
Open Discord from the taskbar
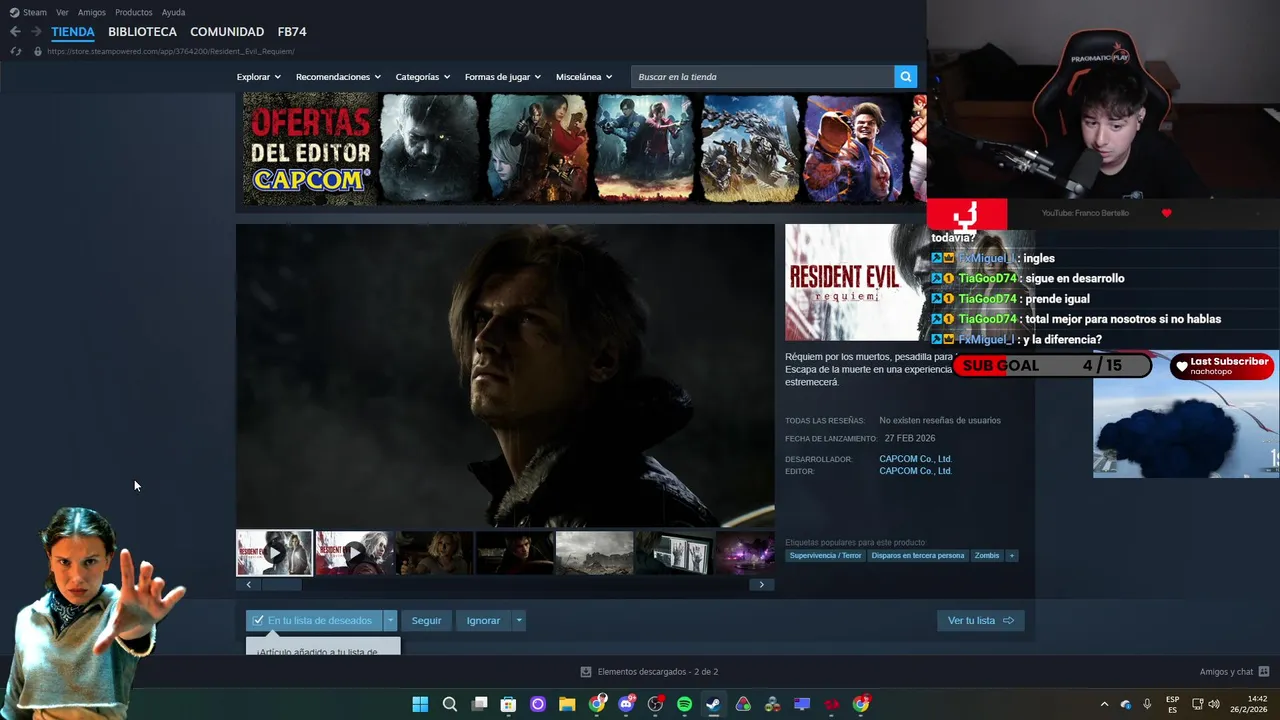point(626,704)
